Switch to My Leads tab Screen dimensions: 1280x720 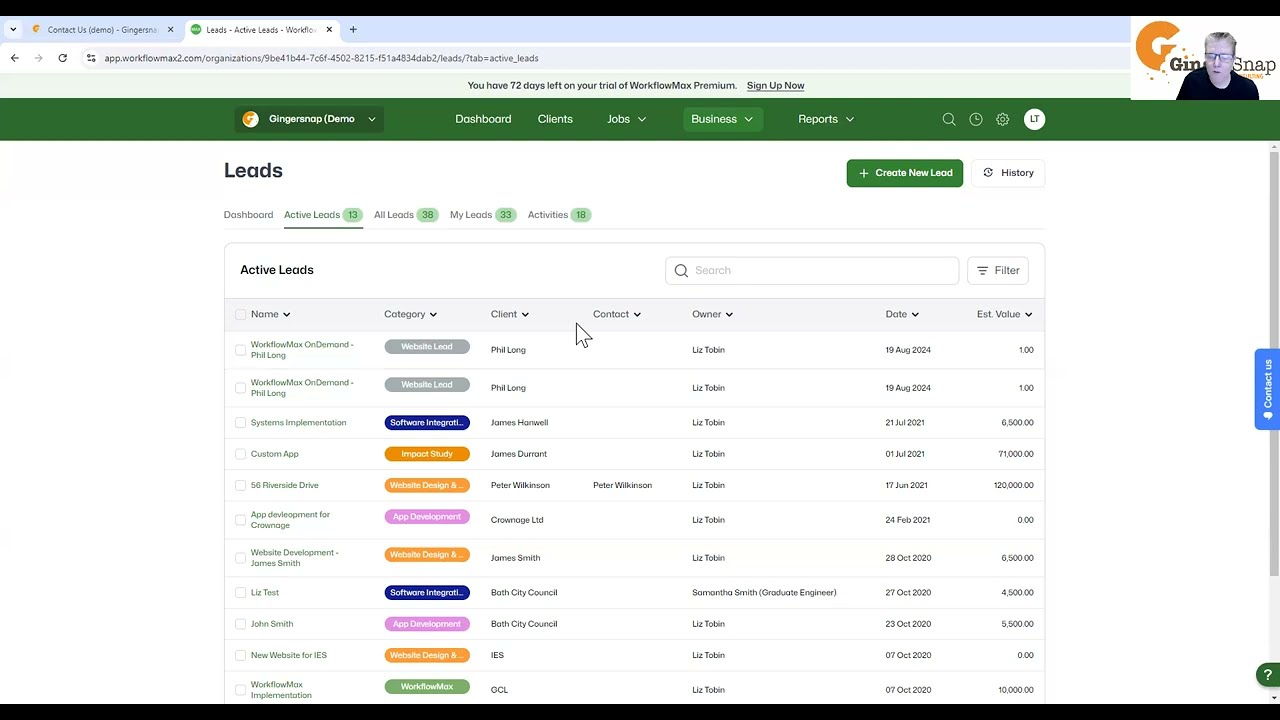(x=482, y=215)
